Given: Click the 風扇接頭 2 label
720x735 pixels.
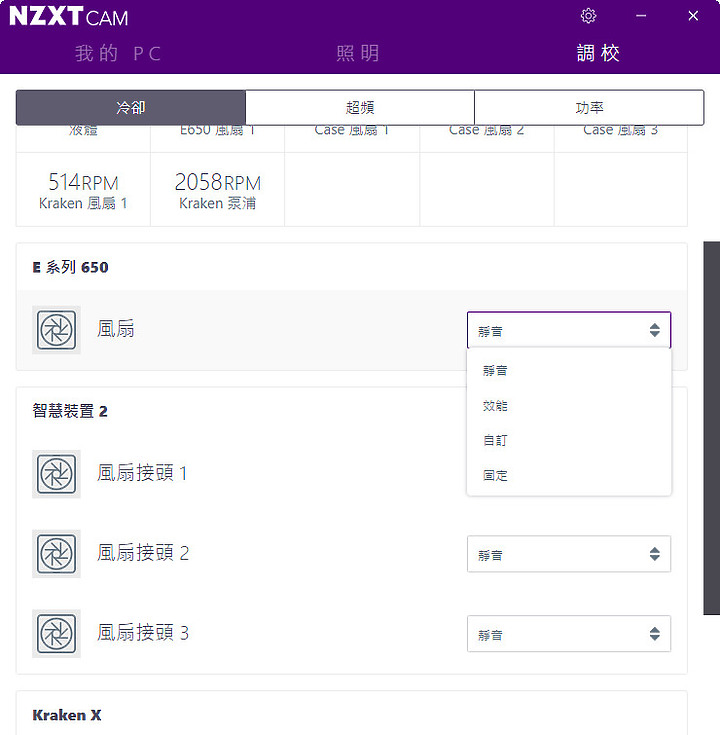Looking at the screenshot, I should tap(143, 553).
